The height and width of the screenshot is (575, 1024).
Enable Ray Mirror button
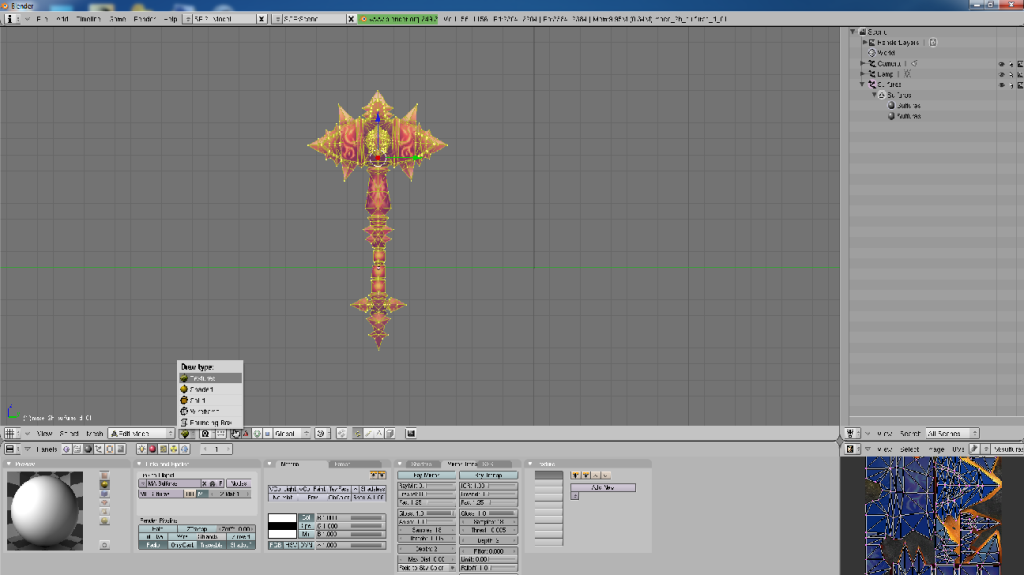click(x=426, y=475)
